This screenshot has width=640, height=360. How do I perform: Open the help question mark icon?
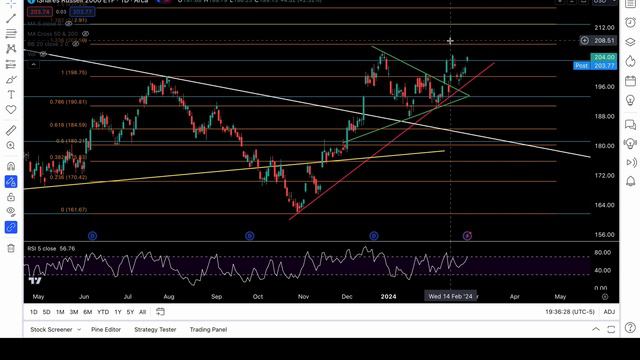(630, 328)
